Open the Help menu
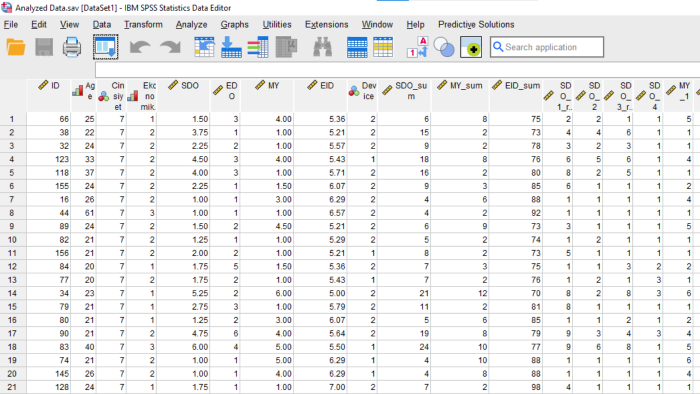 click(415, 25)
